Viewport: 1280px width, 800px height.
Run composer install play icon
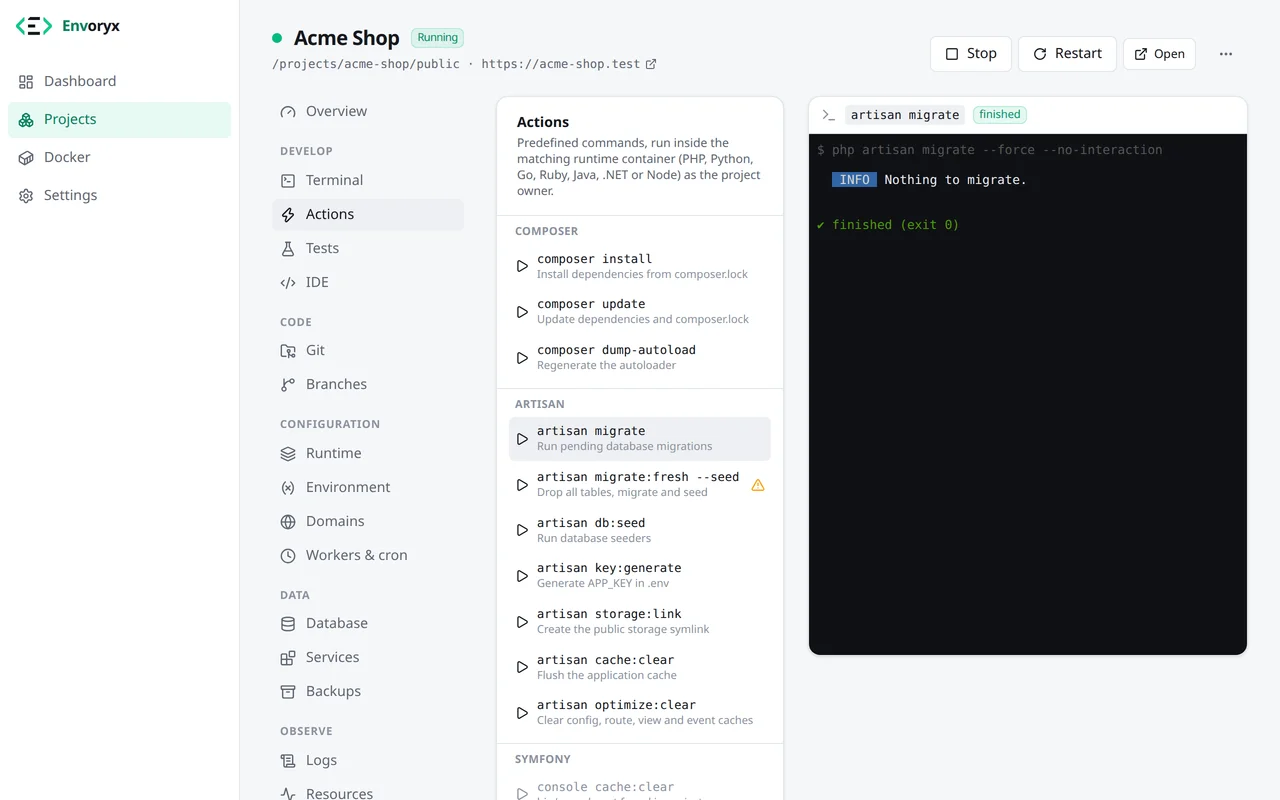522,266
